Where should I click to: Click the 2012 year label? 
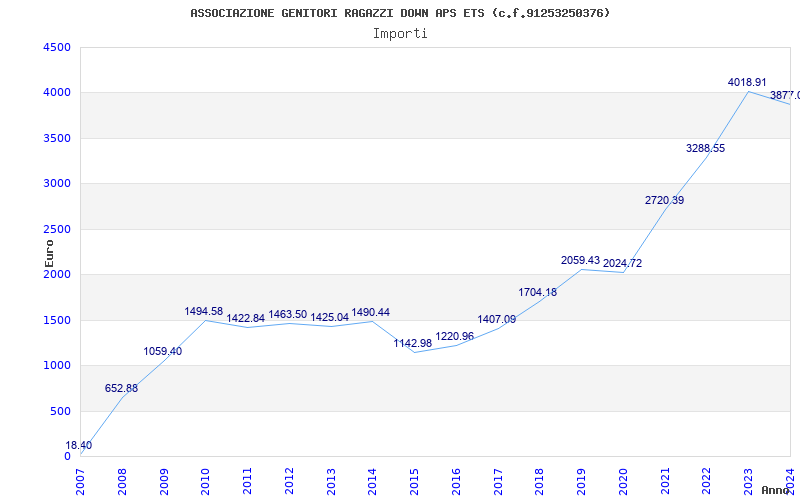tap(289, 482)
